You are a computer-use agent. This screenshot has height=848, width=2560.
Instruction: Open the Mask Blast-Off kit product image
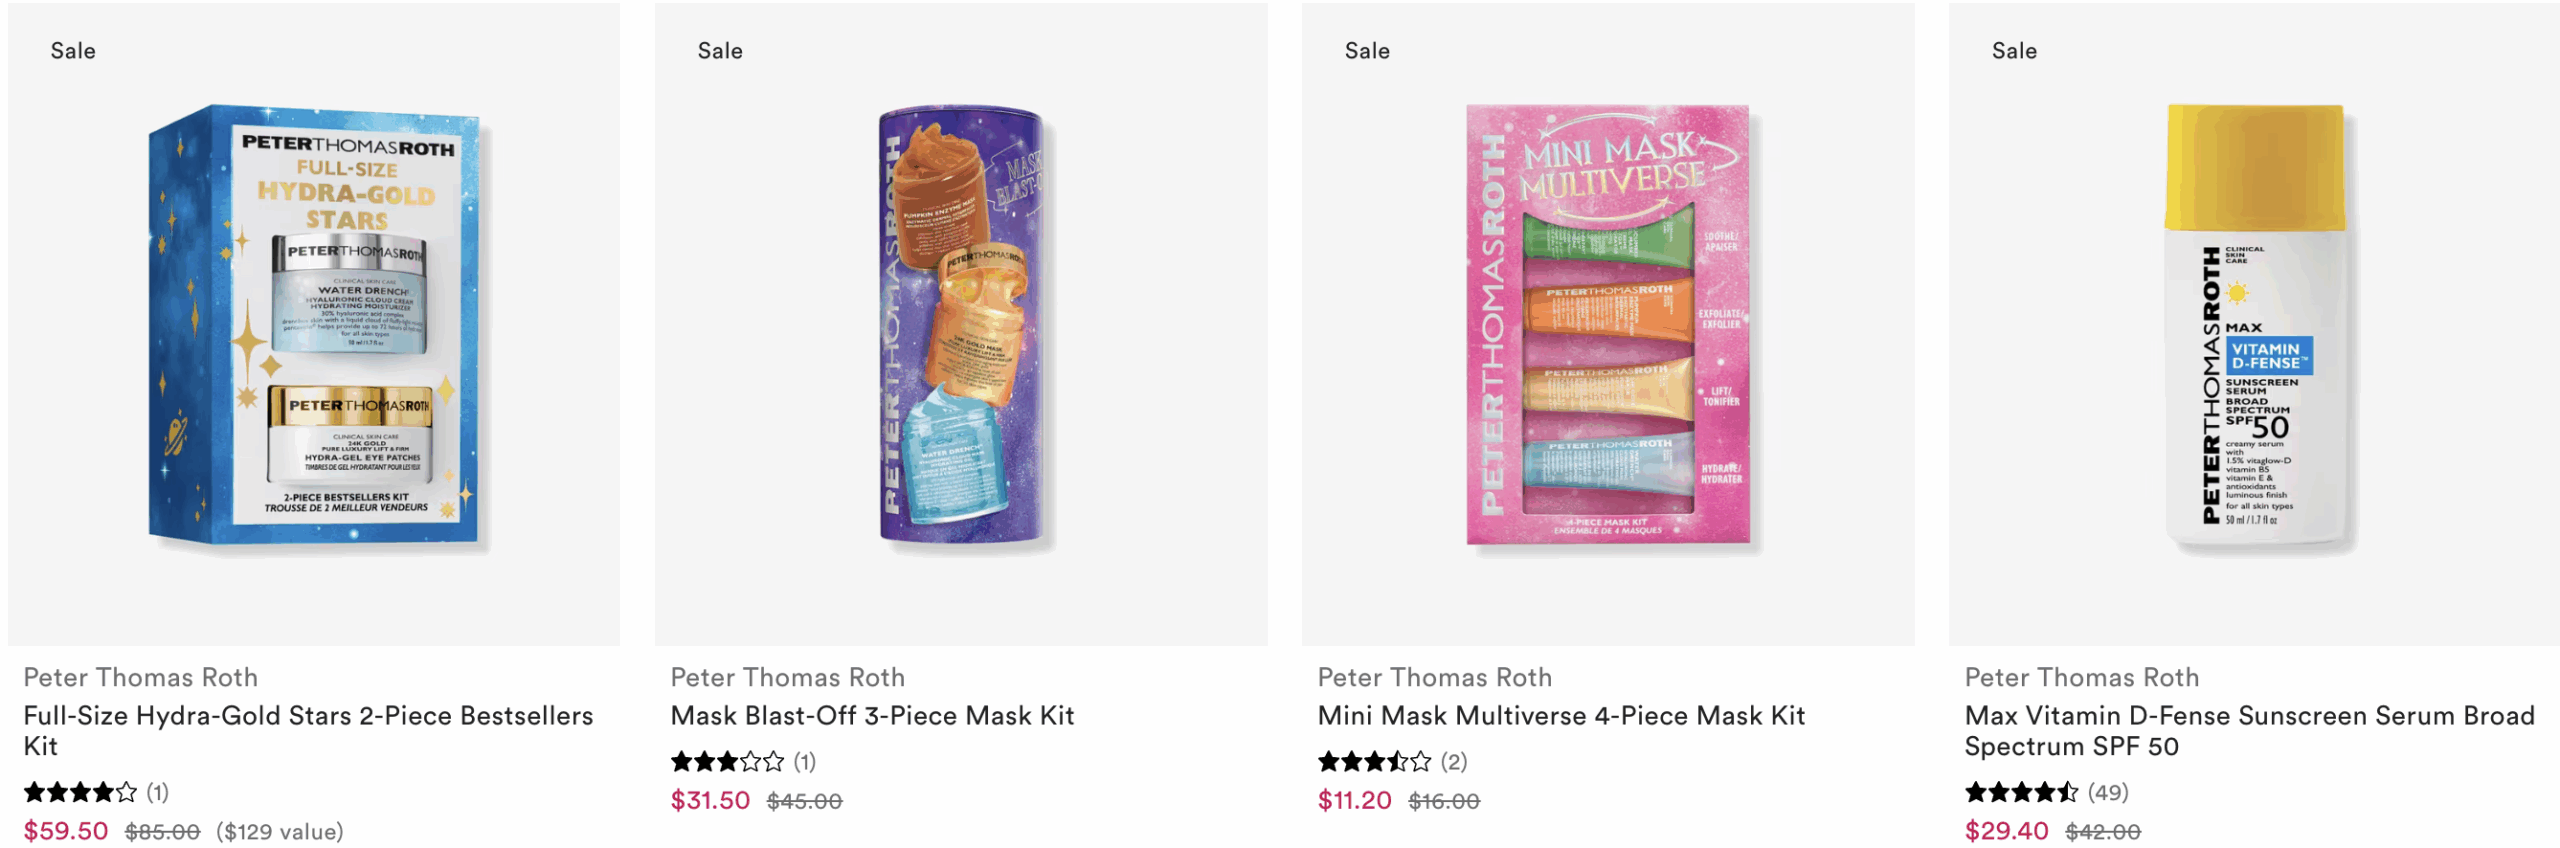[961, 326]
